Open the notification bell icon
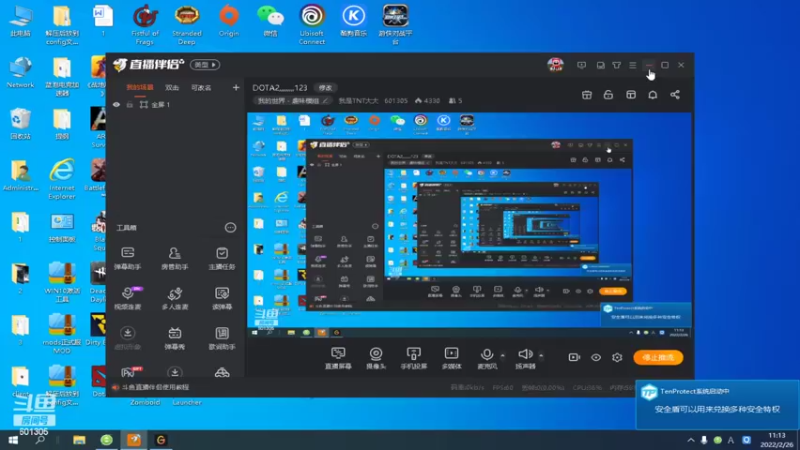Image resolution: width=800 pixels, height=450 pixels. coord(653,95)
